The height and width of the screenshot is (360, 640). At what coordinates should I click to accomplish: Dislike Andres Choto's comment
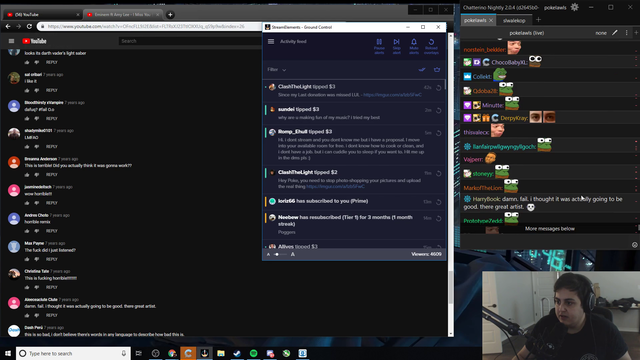tap(37, 231)
